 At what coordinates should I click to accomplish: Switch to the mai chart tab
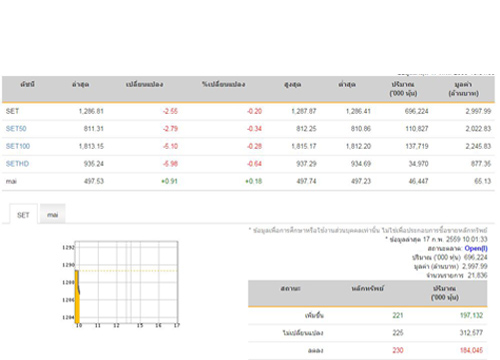coord(52,215)
